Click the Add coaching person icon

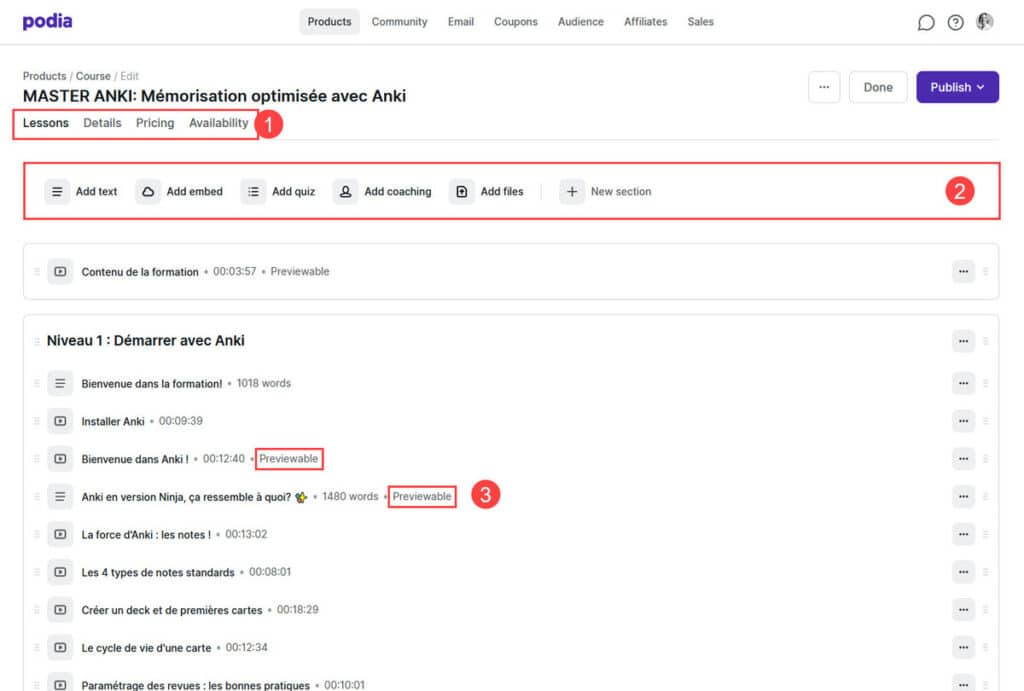point(345,191)
